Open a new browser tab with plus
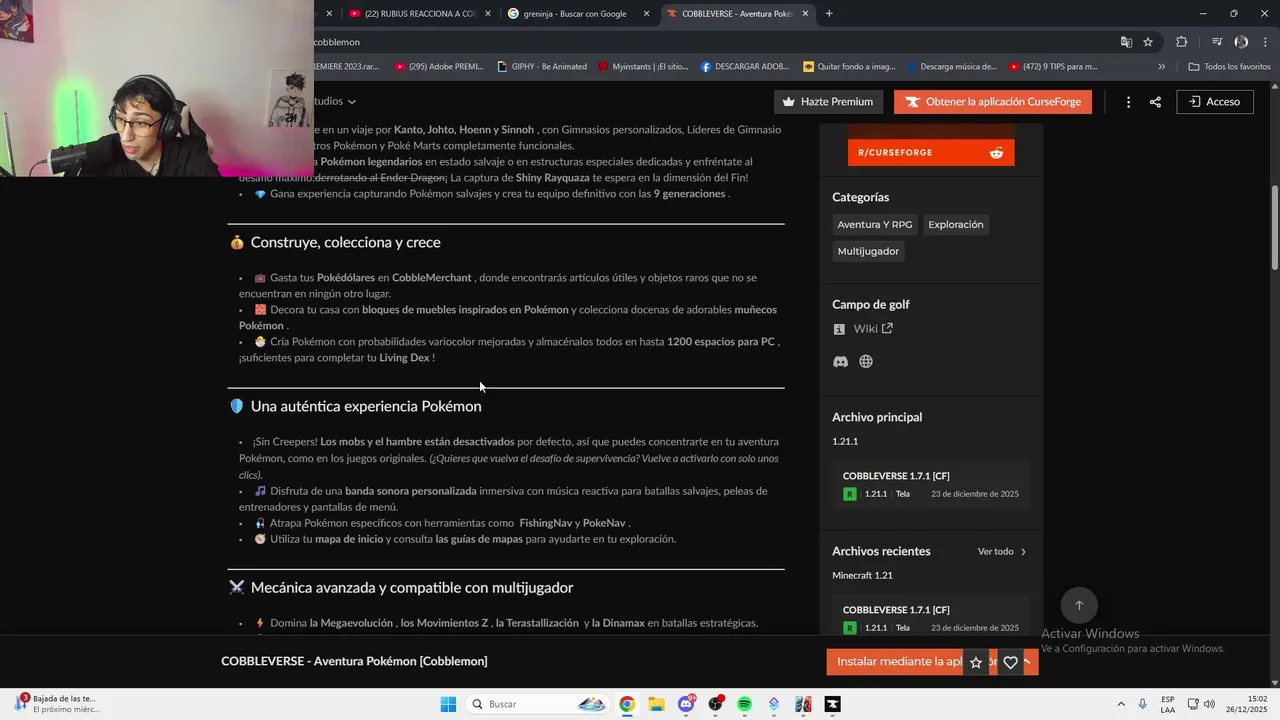 829,13
